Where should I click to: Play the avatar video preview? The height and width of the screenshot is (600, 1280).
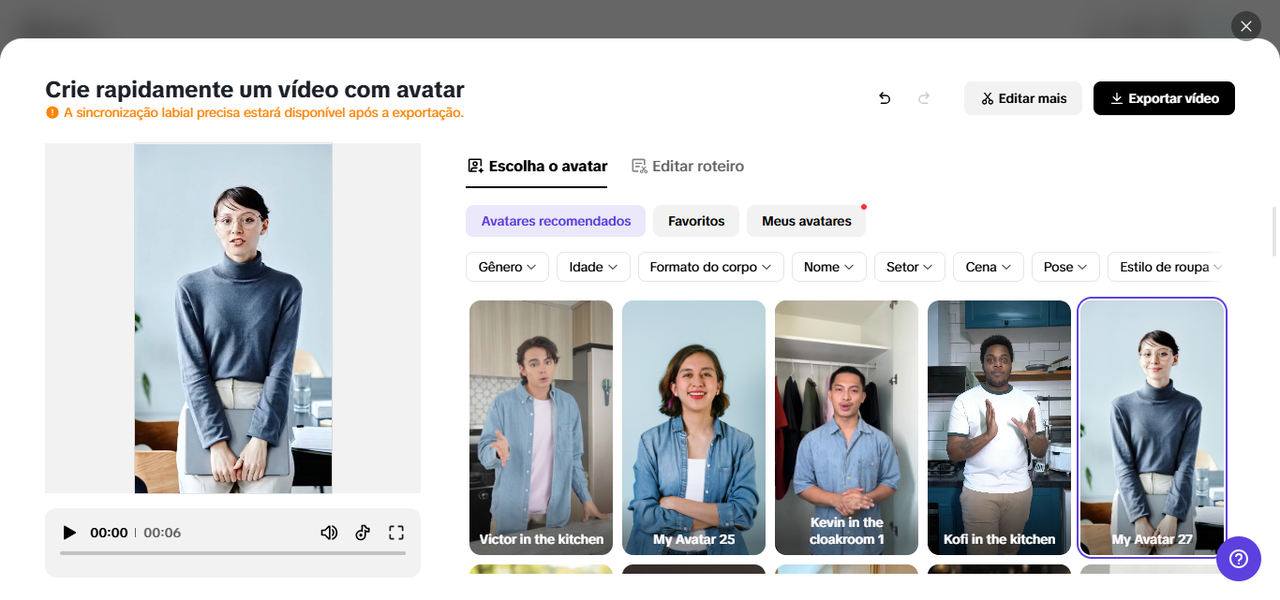point(69,533)
